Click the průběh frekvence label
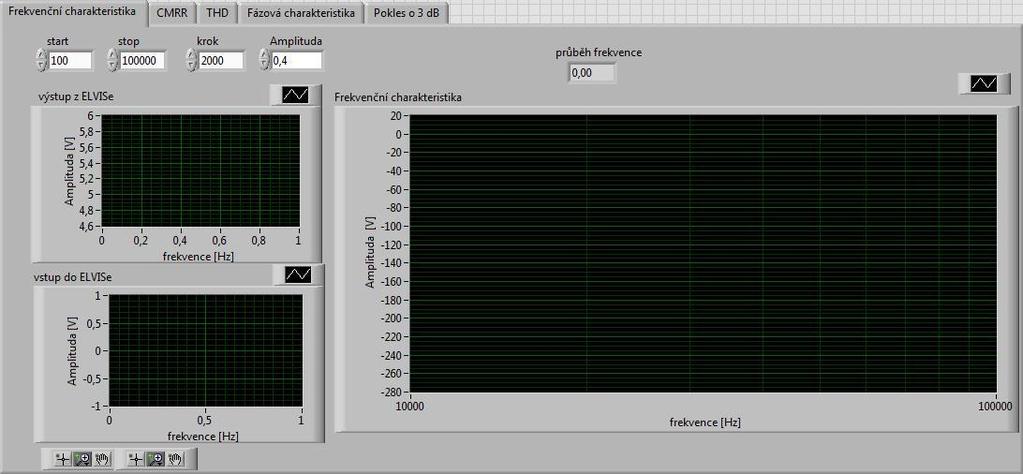Screen dimensions: 1023x474 click(598, 52)
